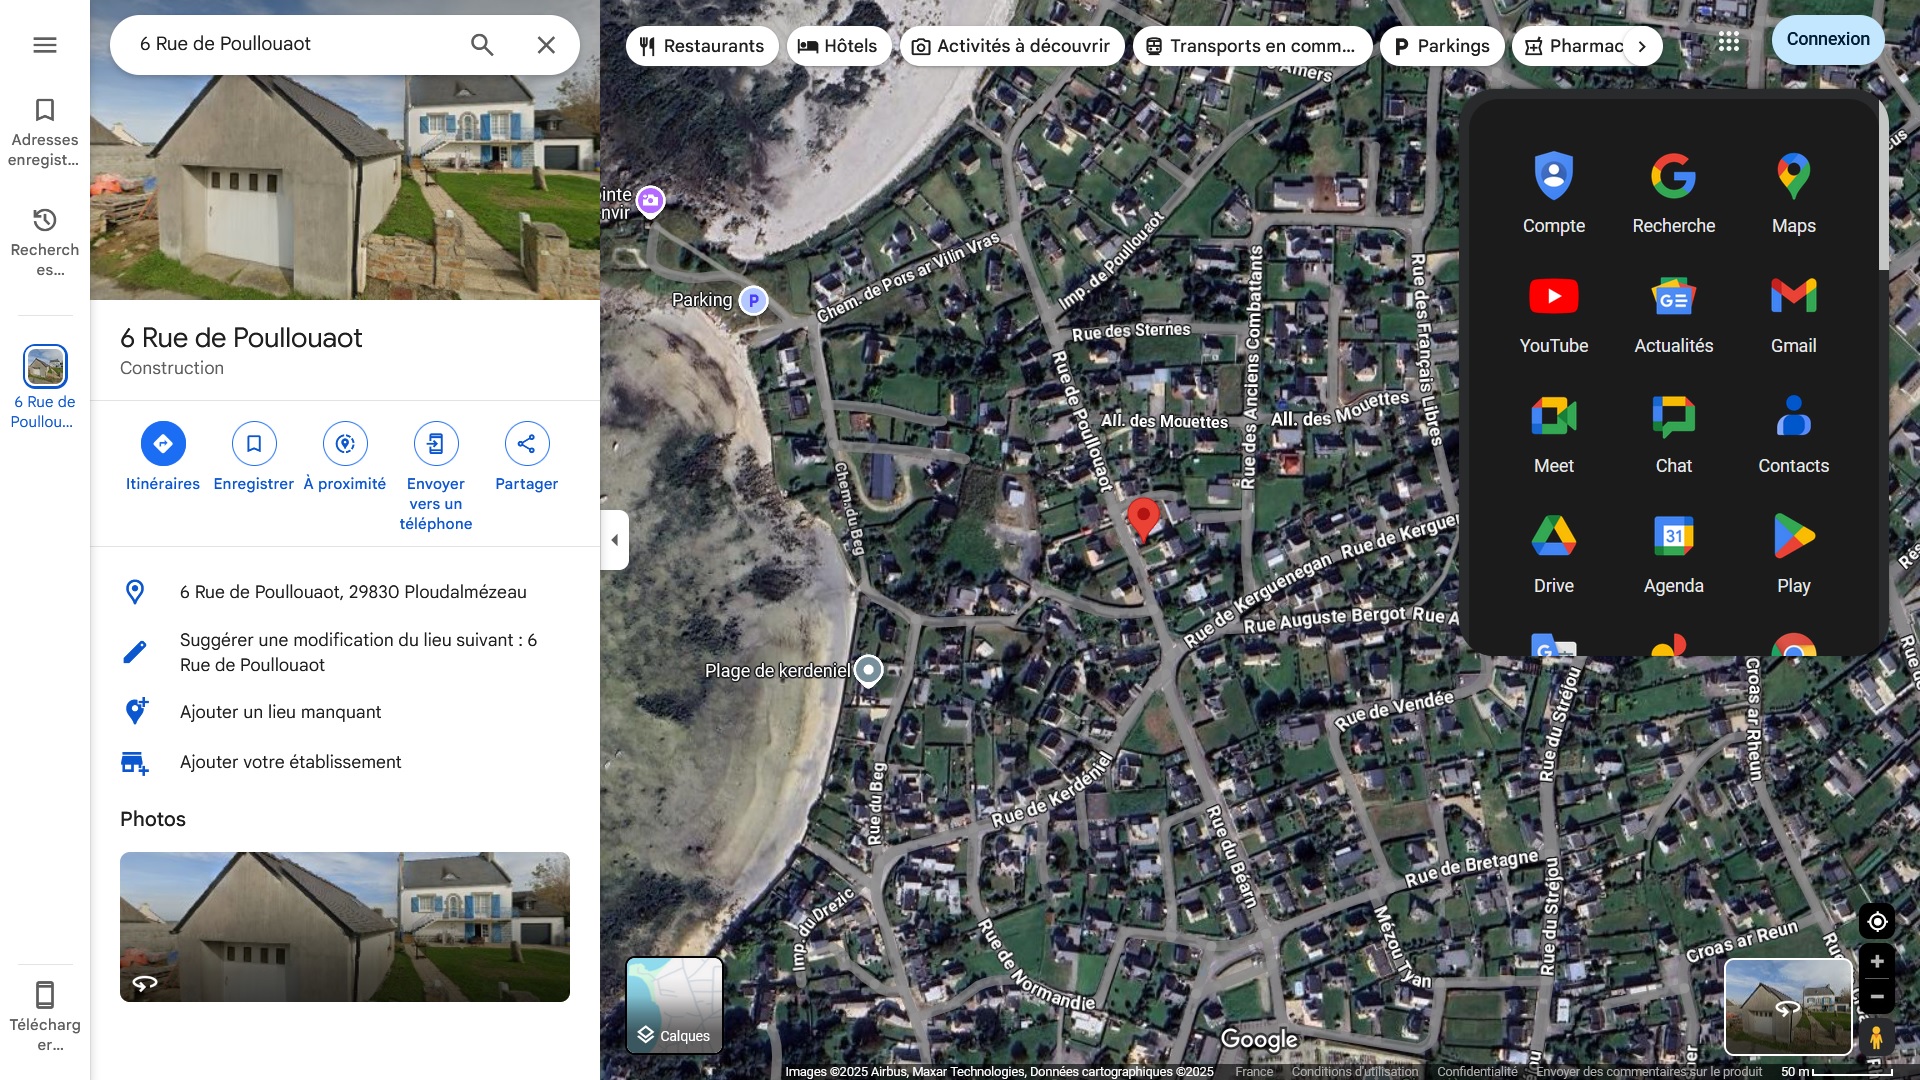This screenshot has height=1080, width=1920.
Task: Collapse the side panel arrow
Action: (615, 540)
